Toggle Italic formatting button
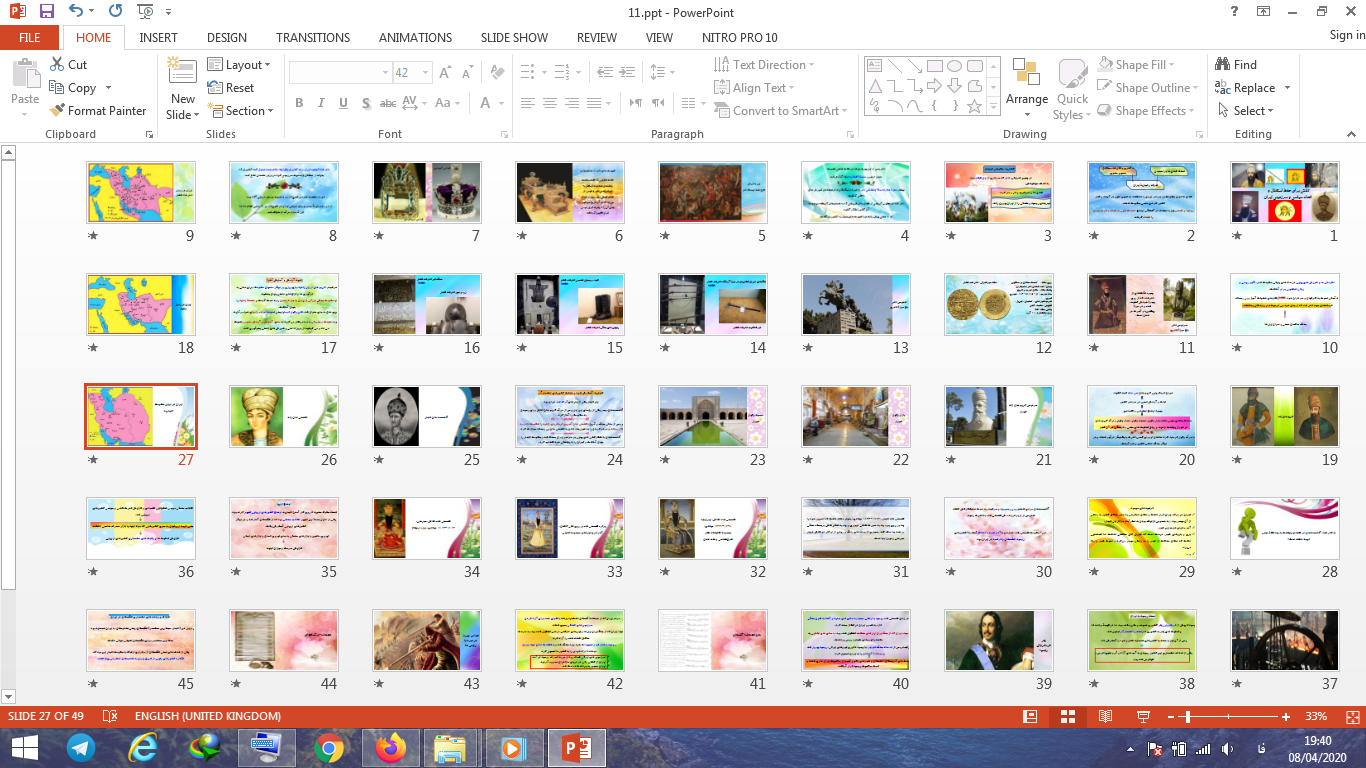 click(x=321, y=103)
